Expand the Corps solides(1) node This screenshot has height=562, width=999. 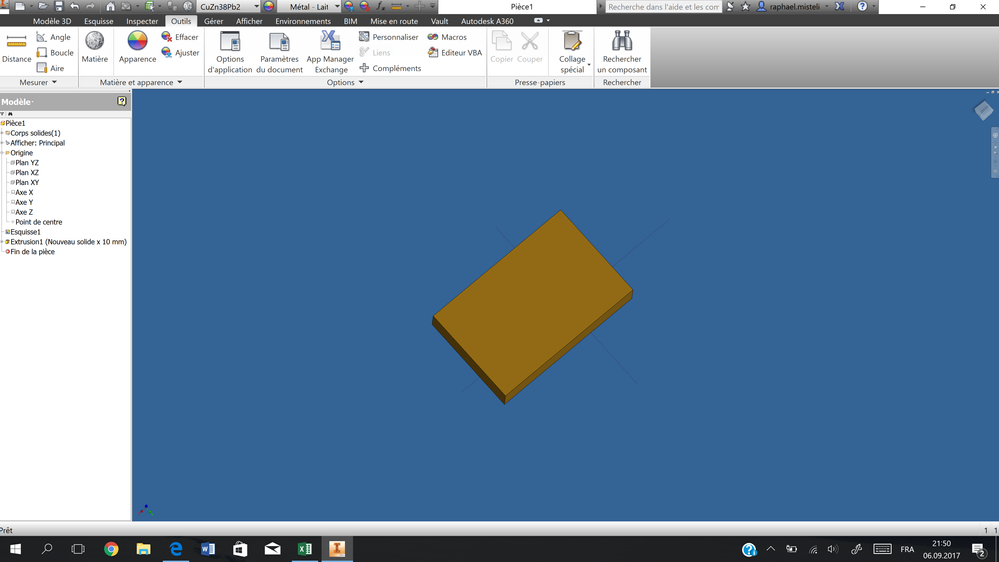3,133
